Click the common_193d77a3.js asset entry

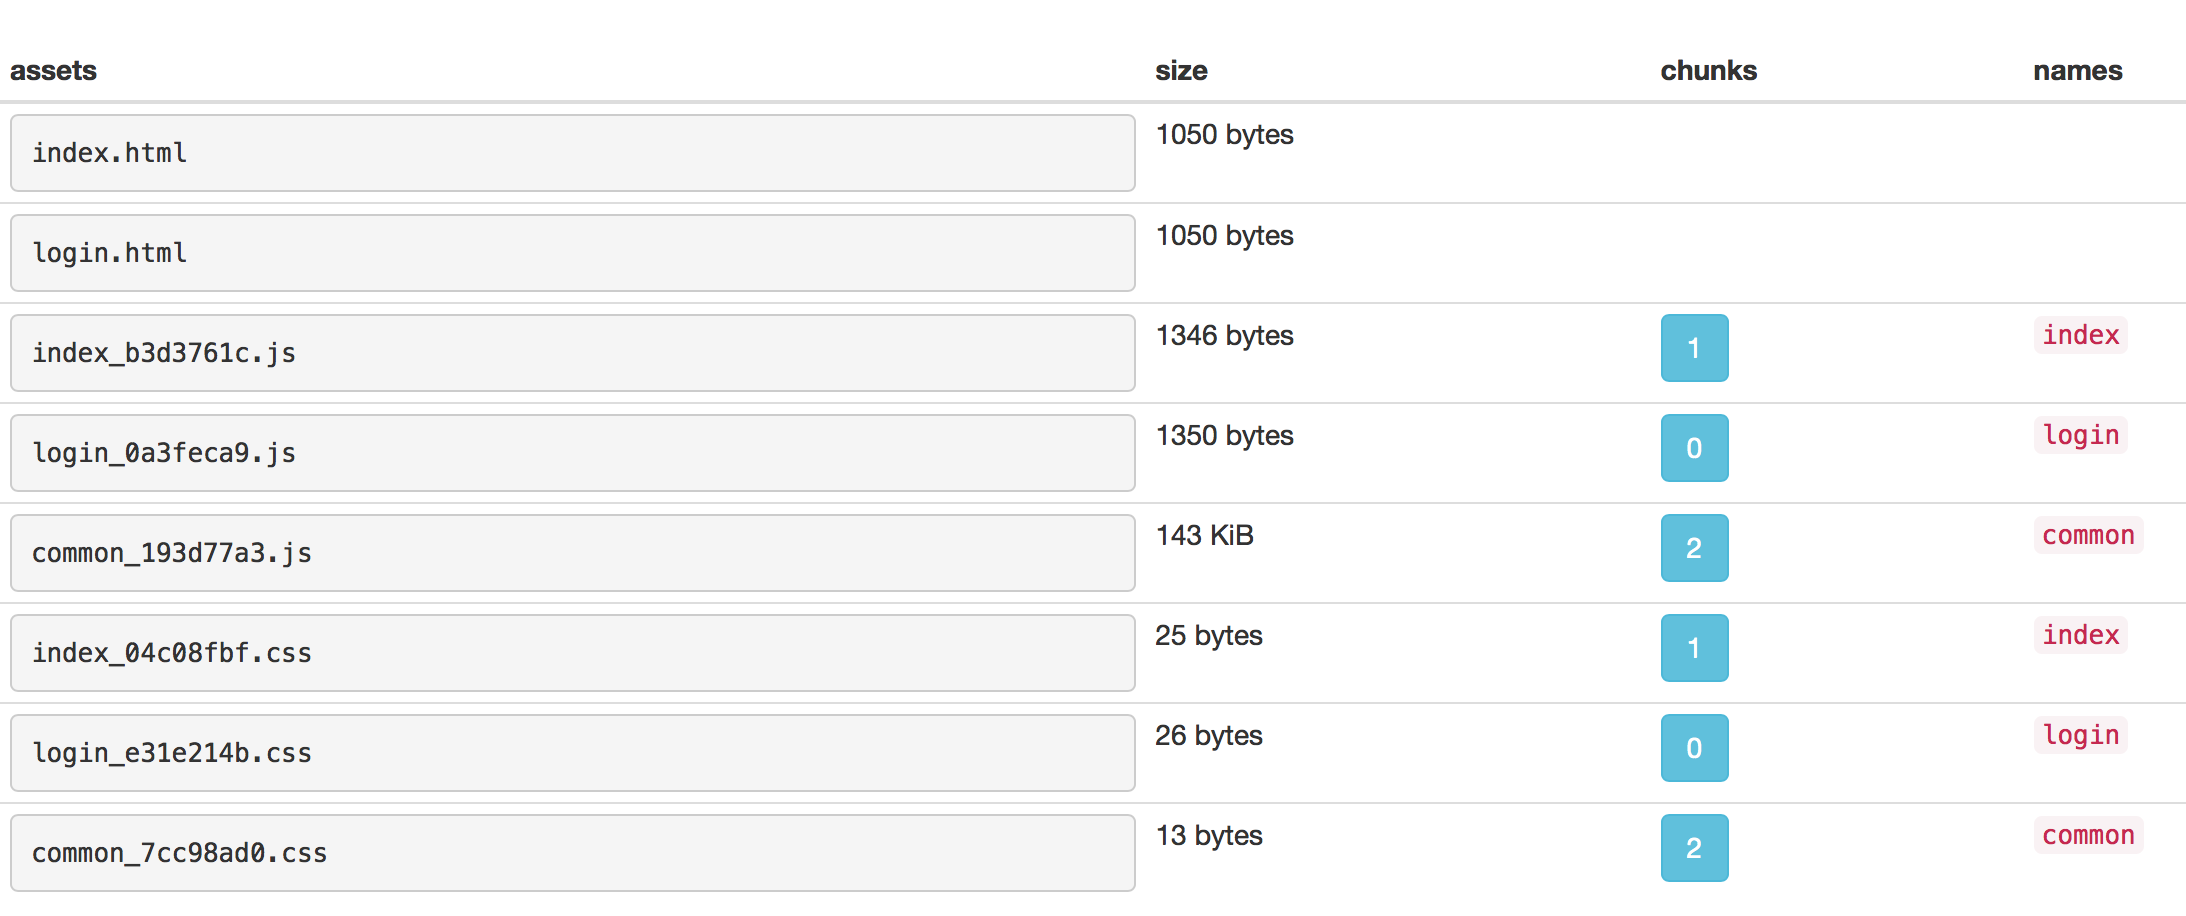572,553
